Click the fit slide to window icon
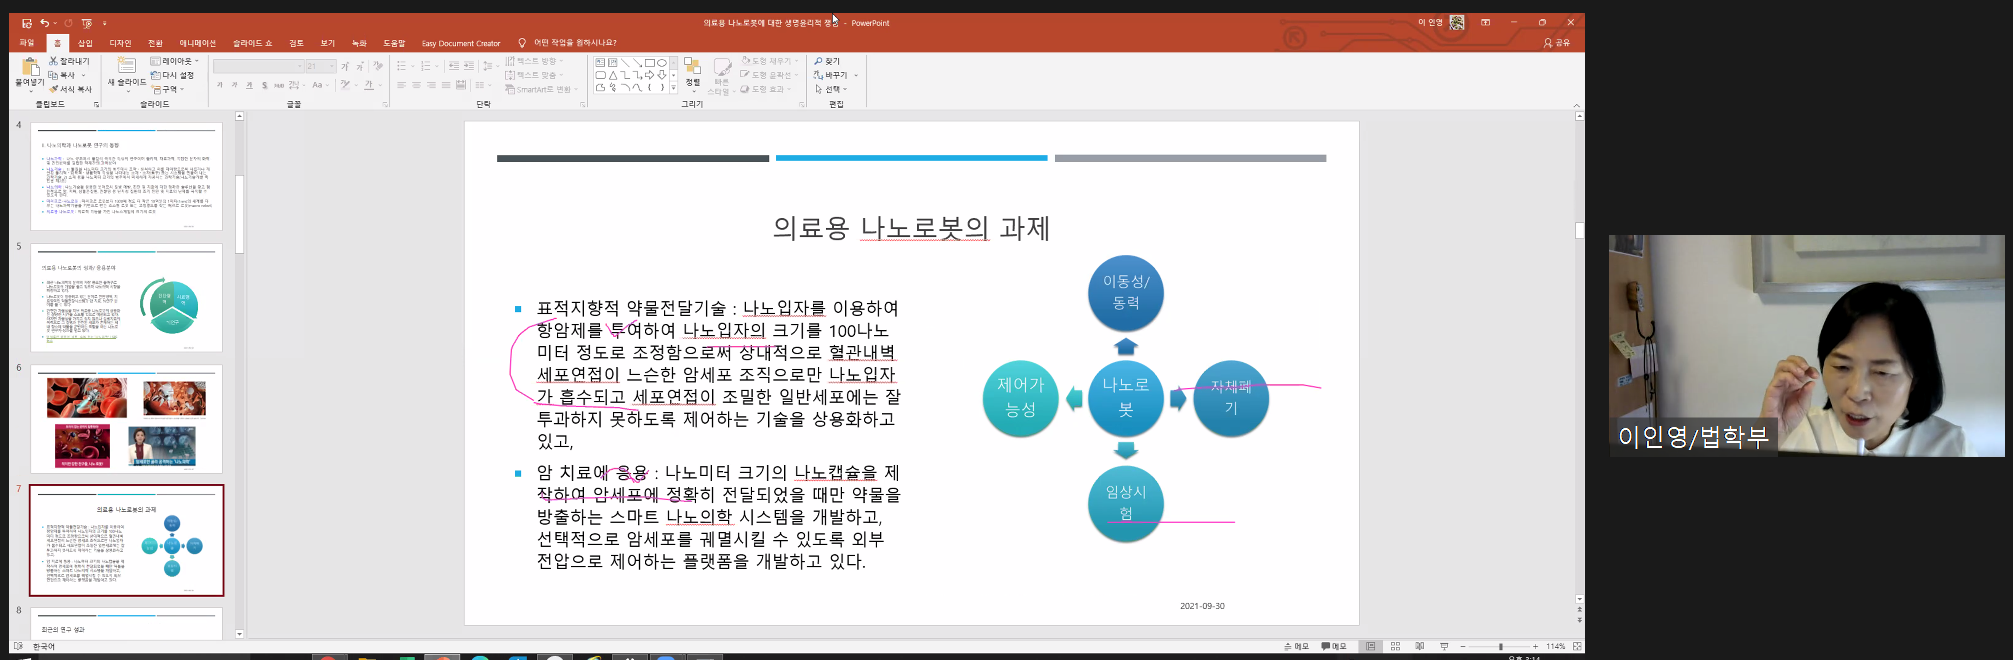The image size is (2013, 660). point(1577,646)
